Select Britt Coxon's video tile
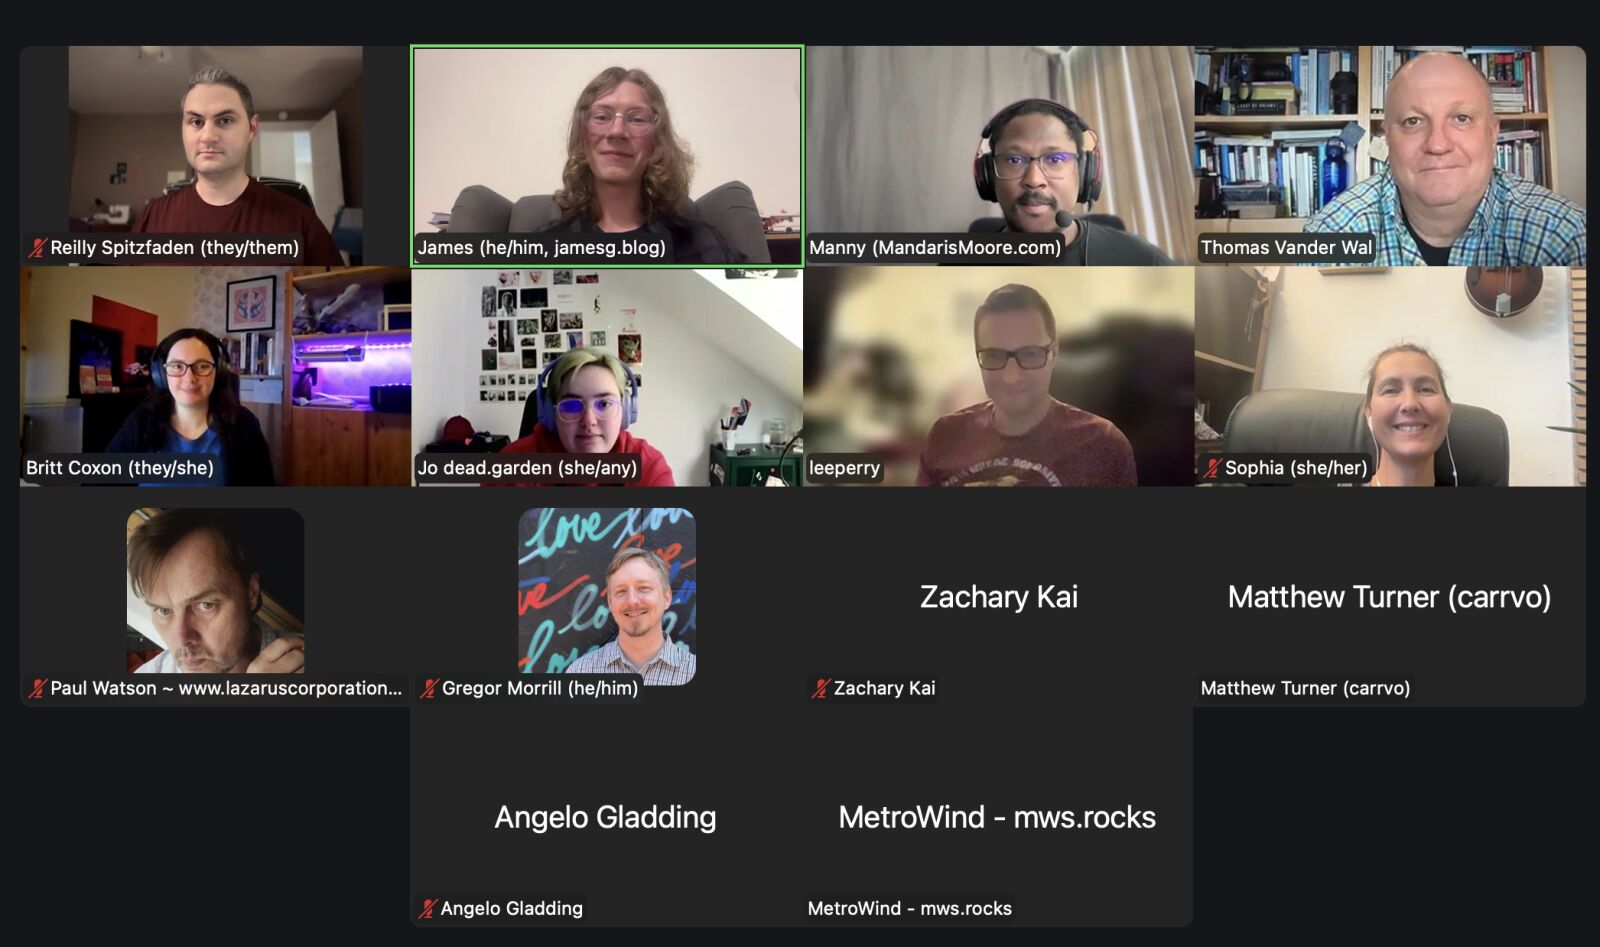Image resolution: width=1600 pixels, height=947 pixels. tap(215, 376)
